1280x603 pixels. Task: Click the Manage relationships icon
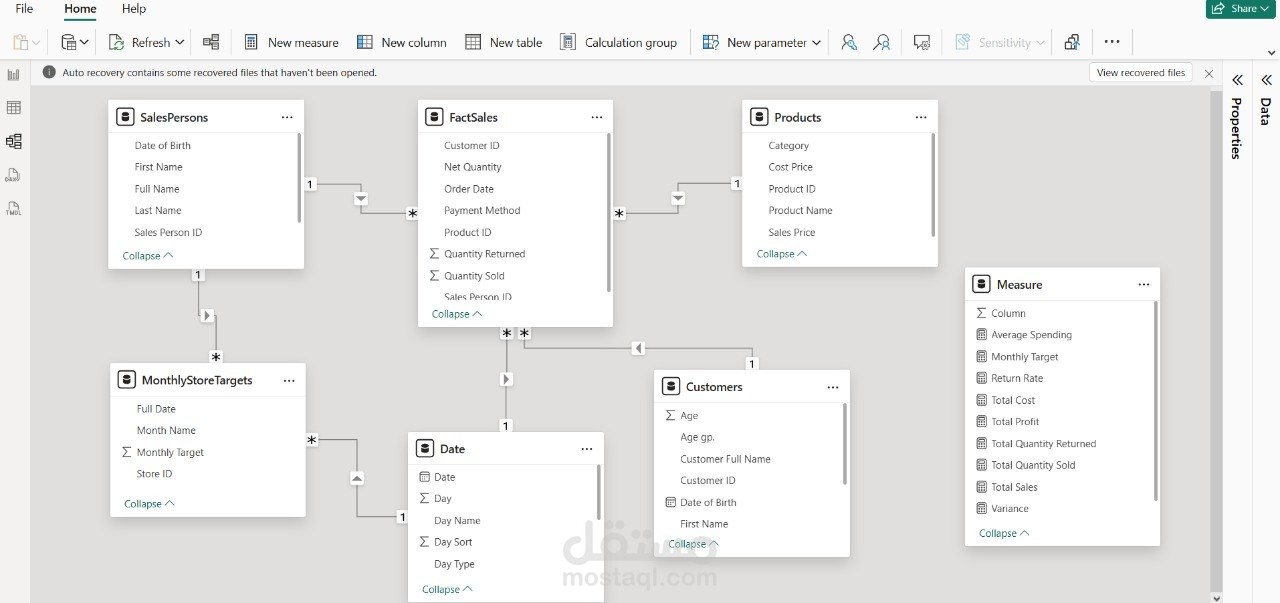(x=211, y=42)
